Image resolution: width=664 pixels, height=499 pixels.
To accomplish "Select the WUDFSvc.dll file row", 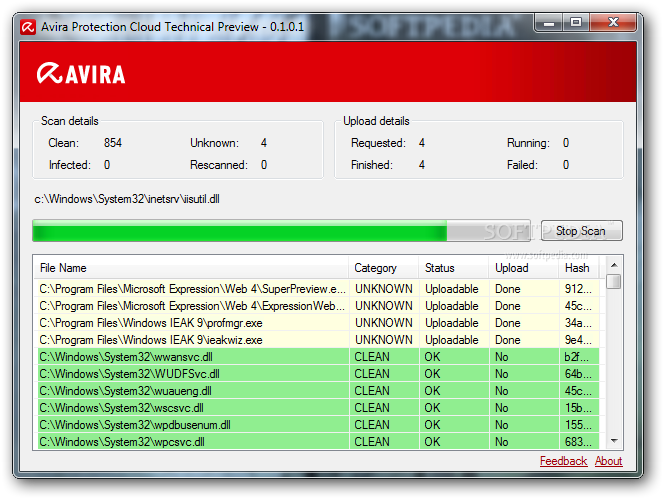I will point(318,374).
